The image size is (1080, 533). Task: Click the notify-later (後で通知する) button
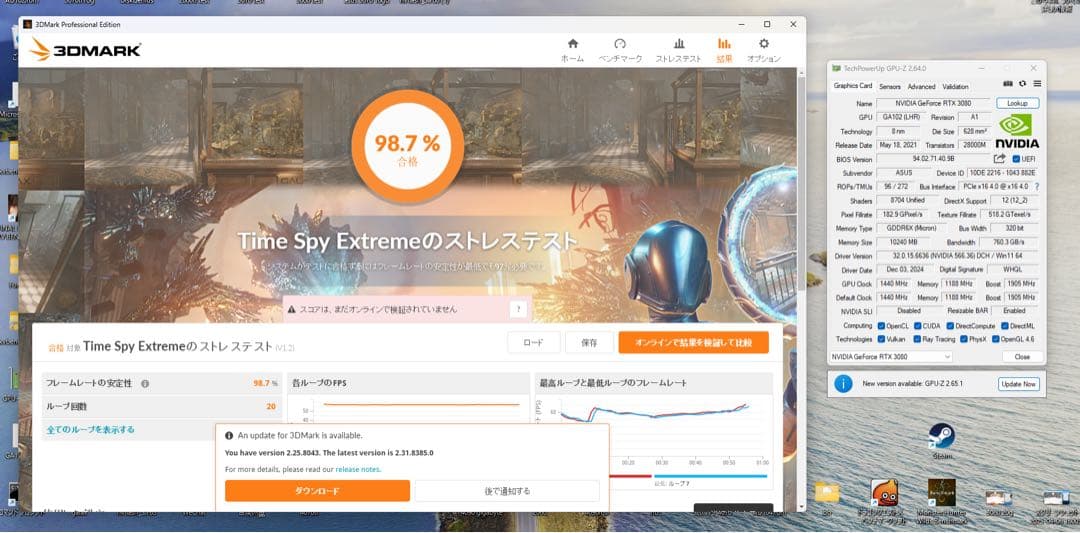[507, 491]
